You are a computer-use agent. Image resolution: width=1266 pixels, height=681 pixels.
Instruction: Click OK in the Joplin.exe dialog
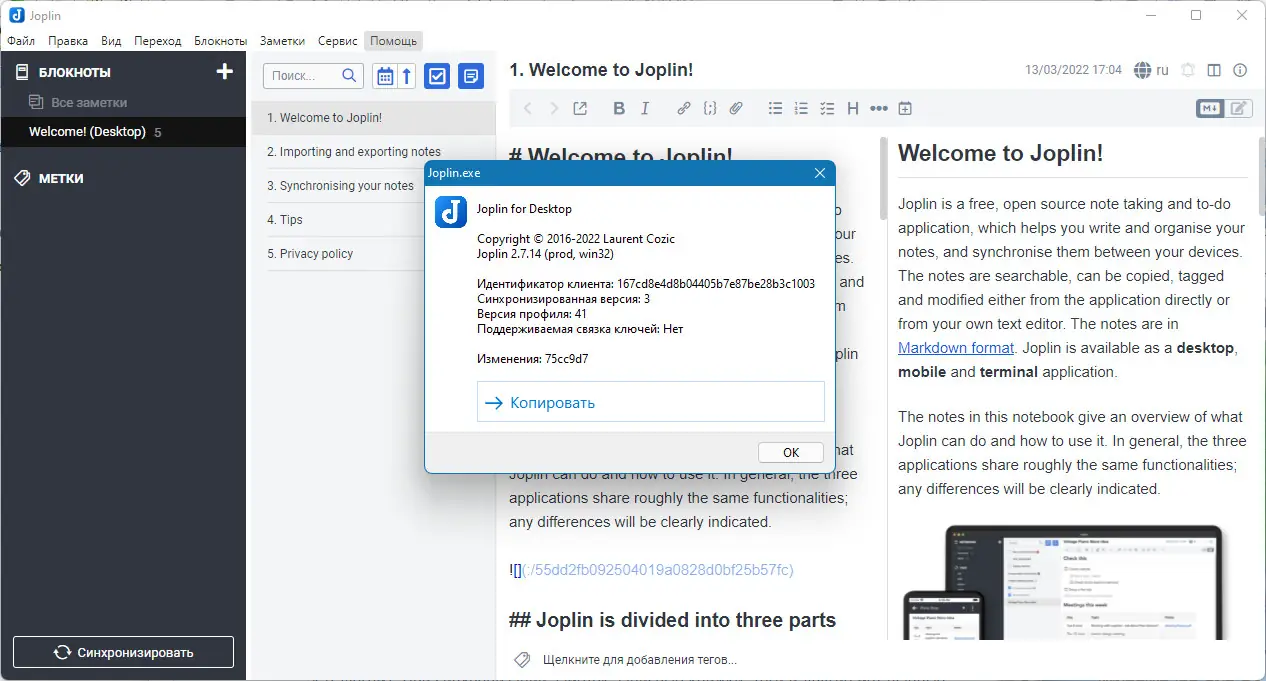791,452
